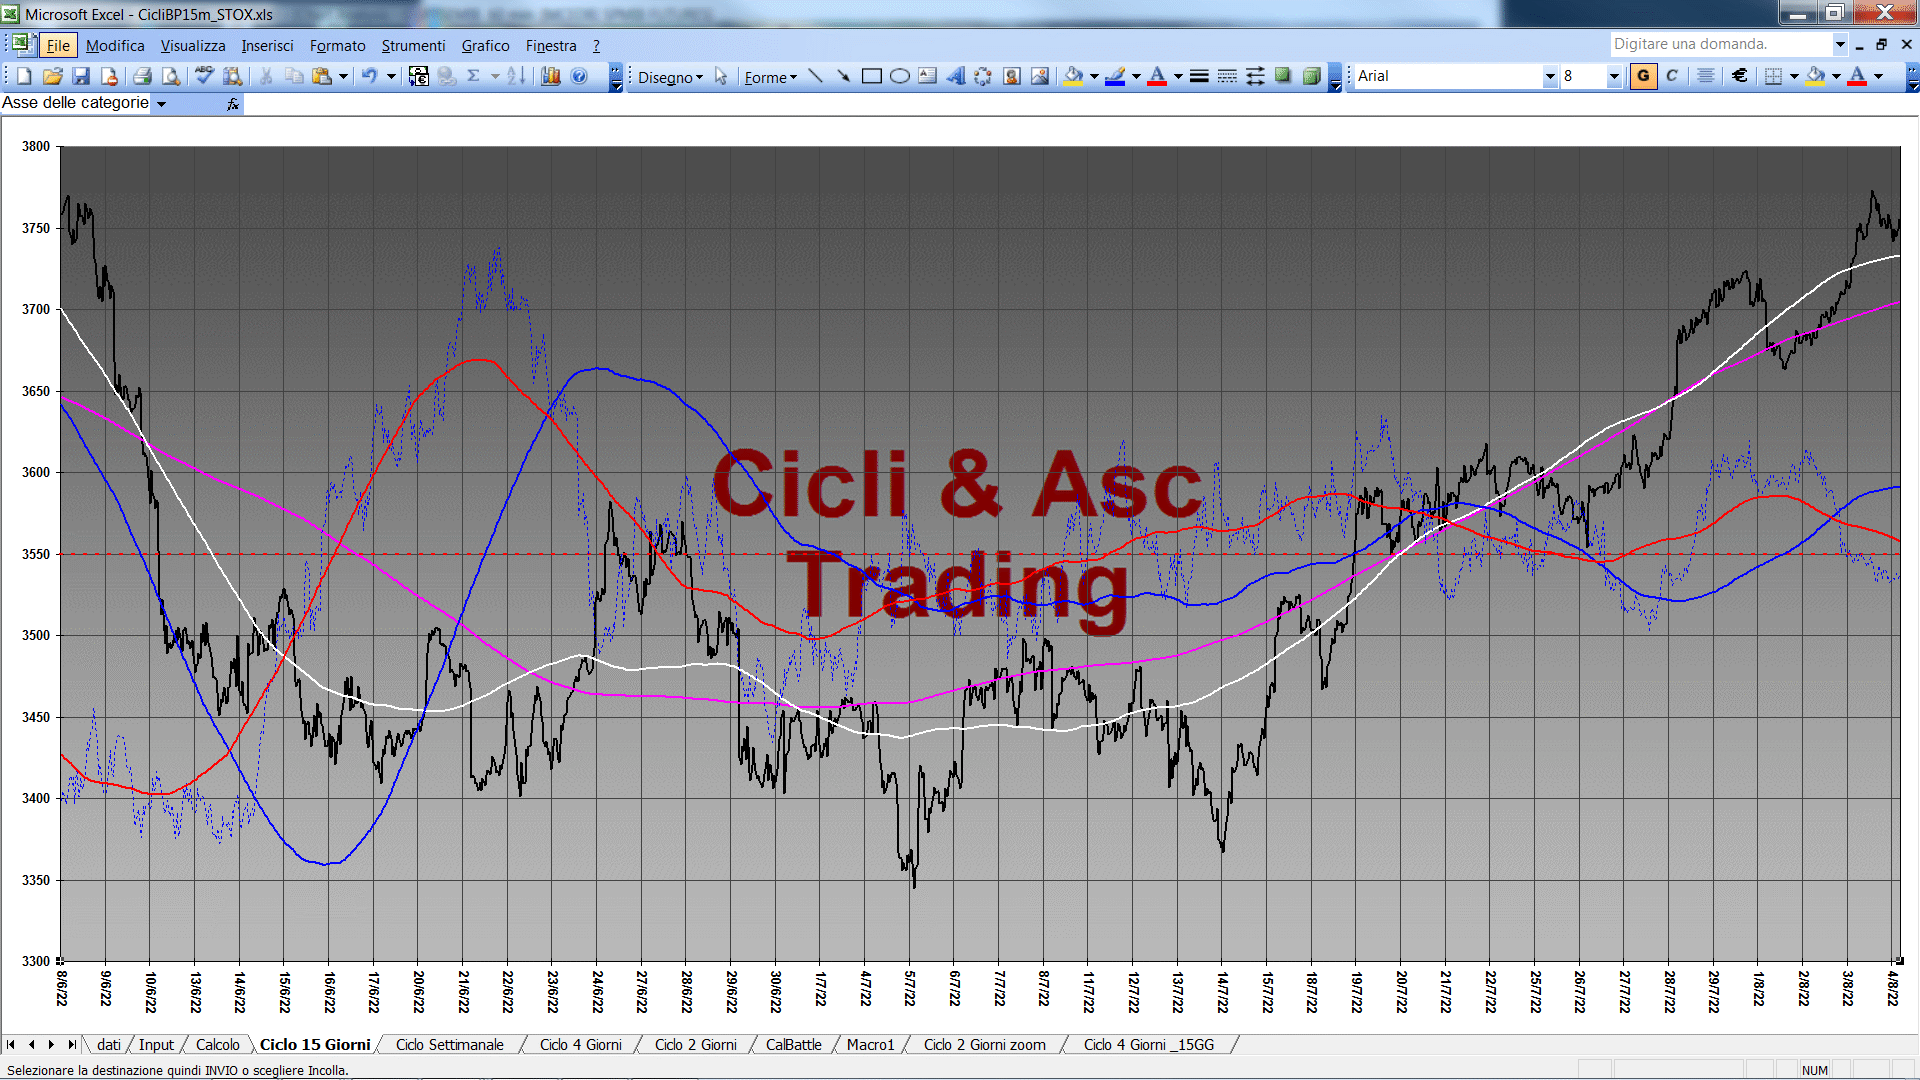Open the Formato menu
Viewport: 1920px width, 1080px height.
click(x=337, y=45)
